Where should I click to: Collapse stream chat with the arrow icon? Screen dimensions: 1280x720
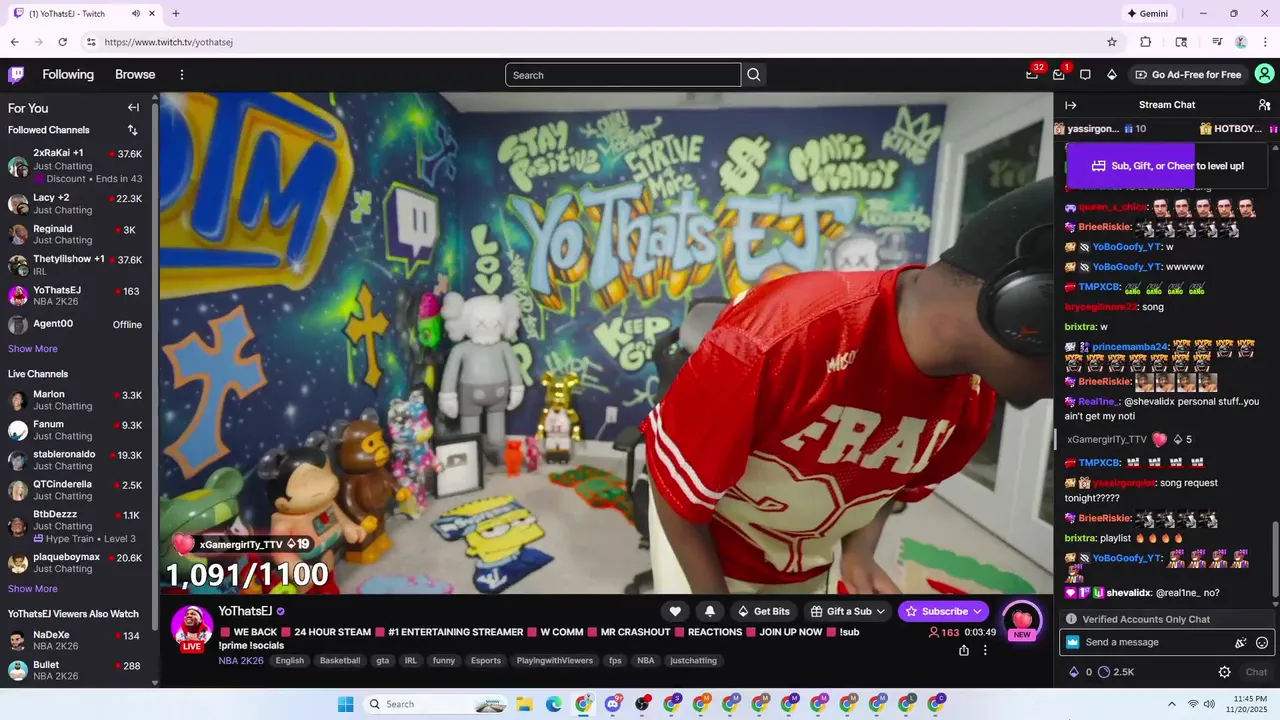pyautogui.click(x=1071, y=105)
